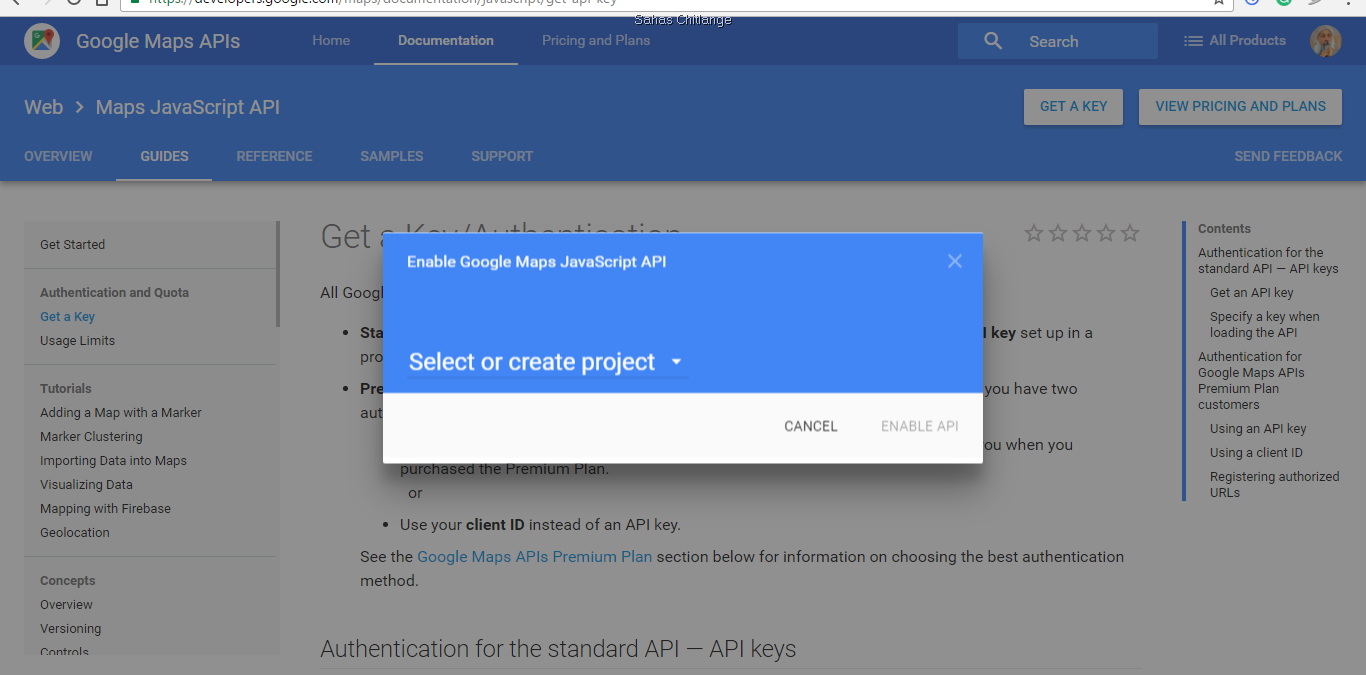Viewport: 1366px width, 675px height.
Task: Focus the Search input field
Action: tap(1058, 41)
